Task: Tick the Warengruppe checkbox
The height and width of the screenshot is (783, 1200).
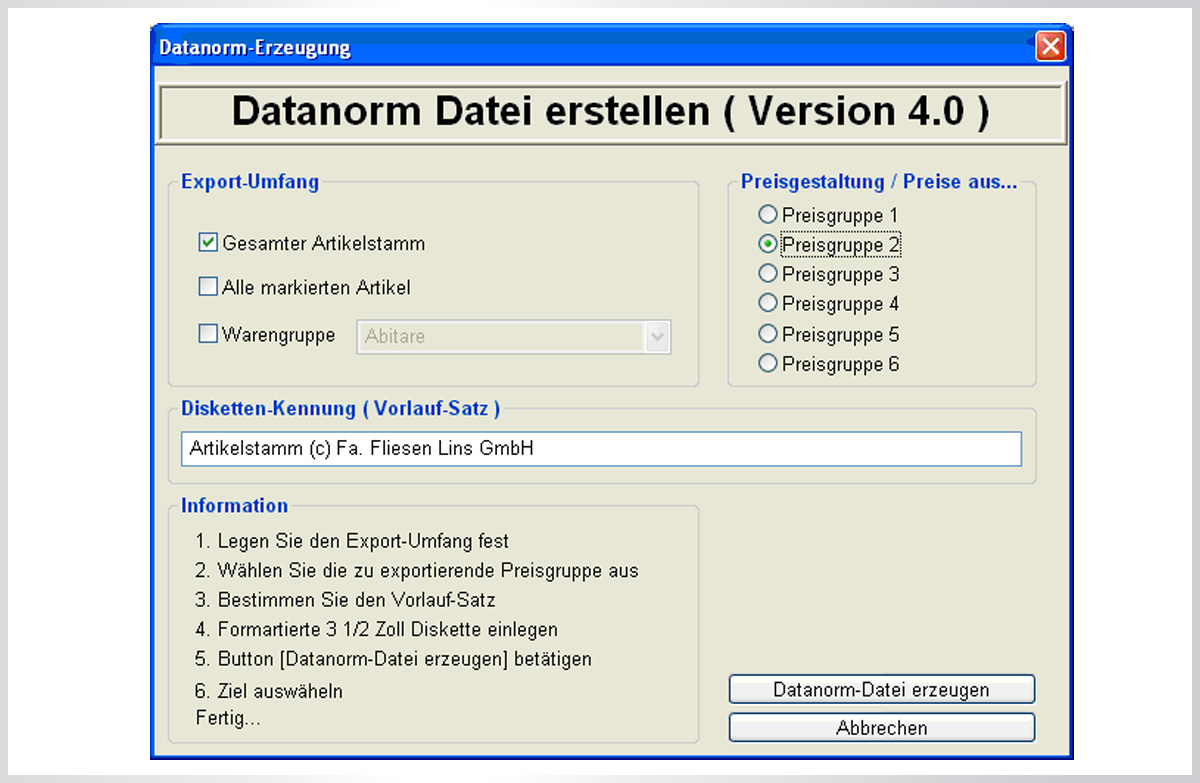Action: coord(208,335)
